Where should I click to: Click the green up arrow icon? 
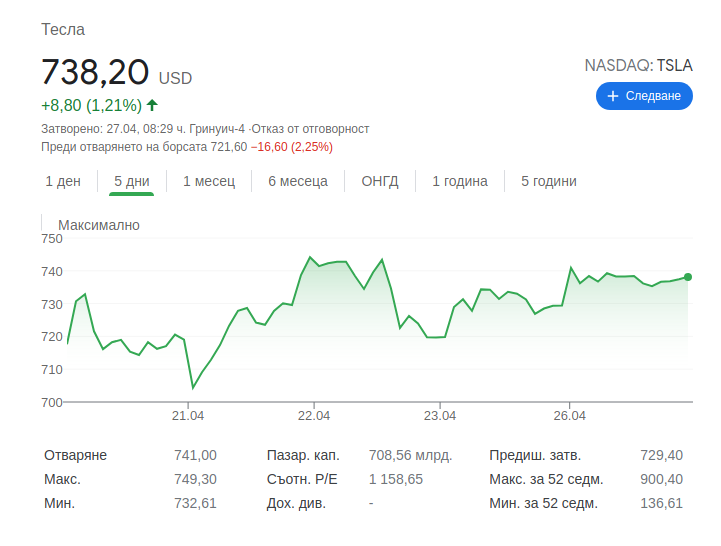click(152, 105)
